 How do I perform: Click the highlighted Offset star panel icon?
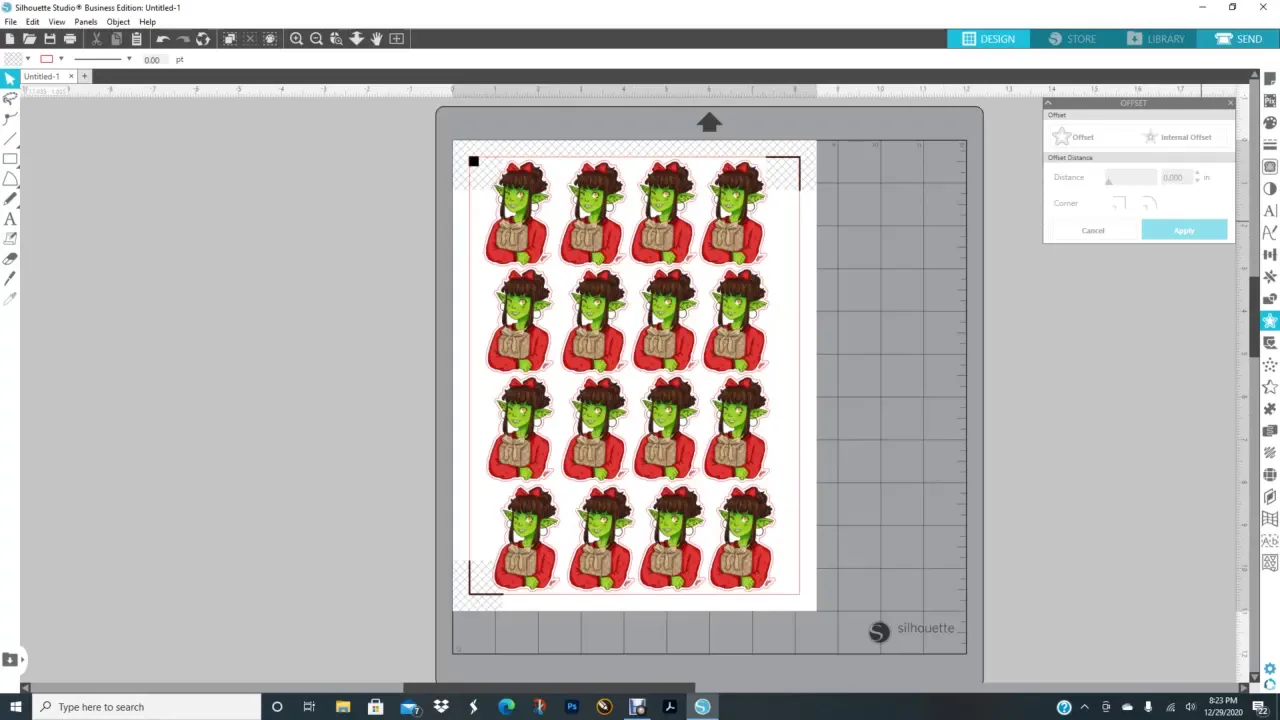1270,321
